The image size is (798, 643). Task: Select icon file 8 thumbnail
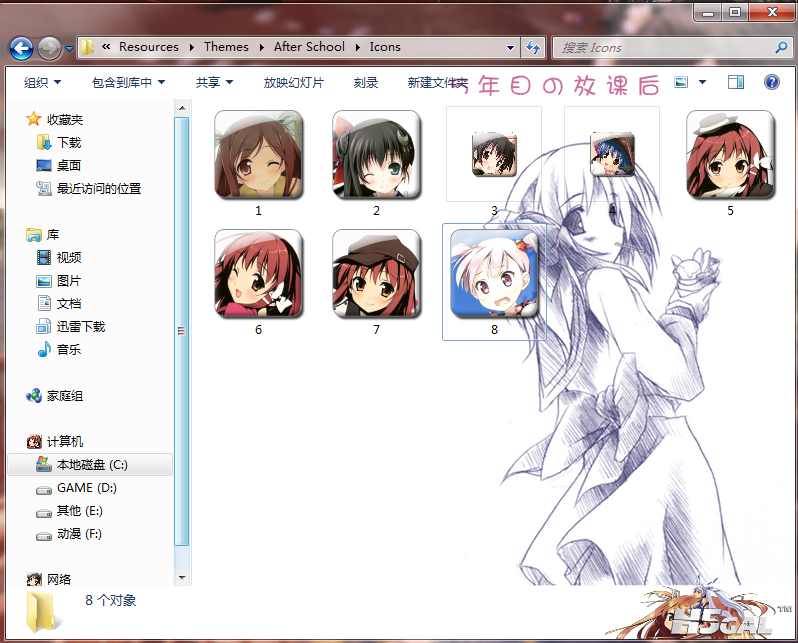pos(494,273)
